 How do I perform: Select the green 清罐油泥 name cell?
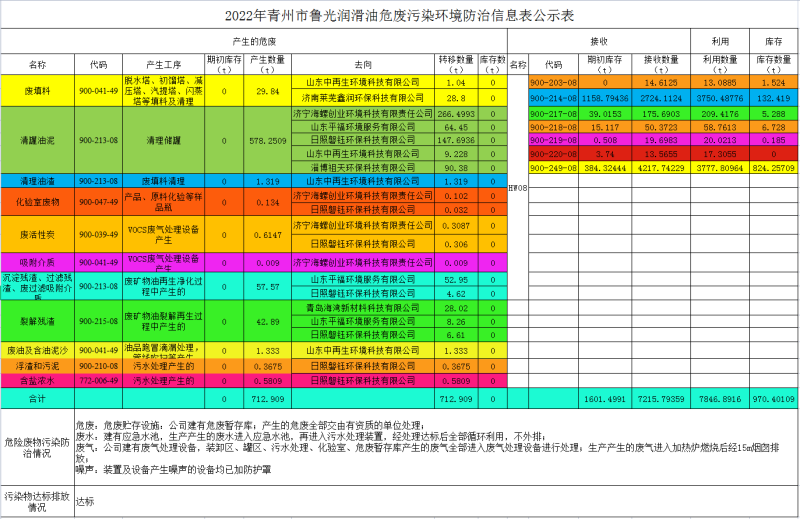pos(37,141)
